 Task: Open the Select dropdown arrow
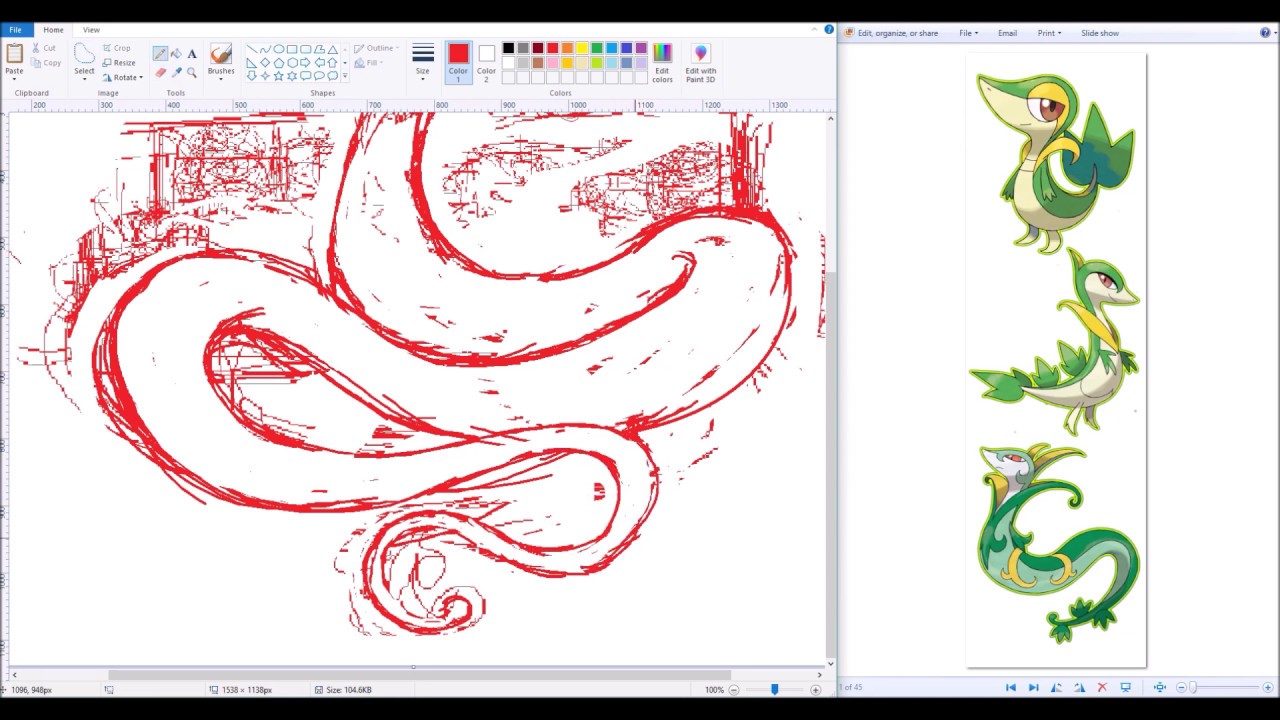click(84, 79)
